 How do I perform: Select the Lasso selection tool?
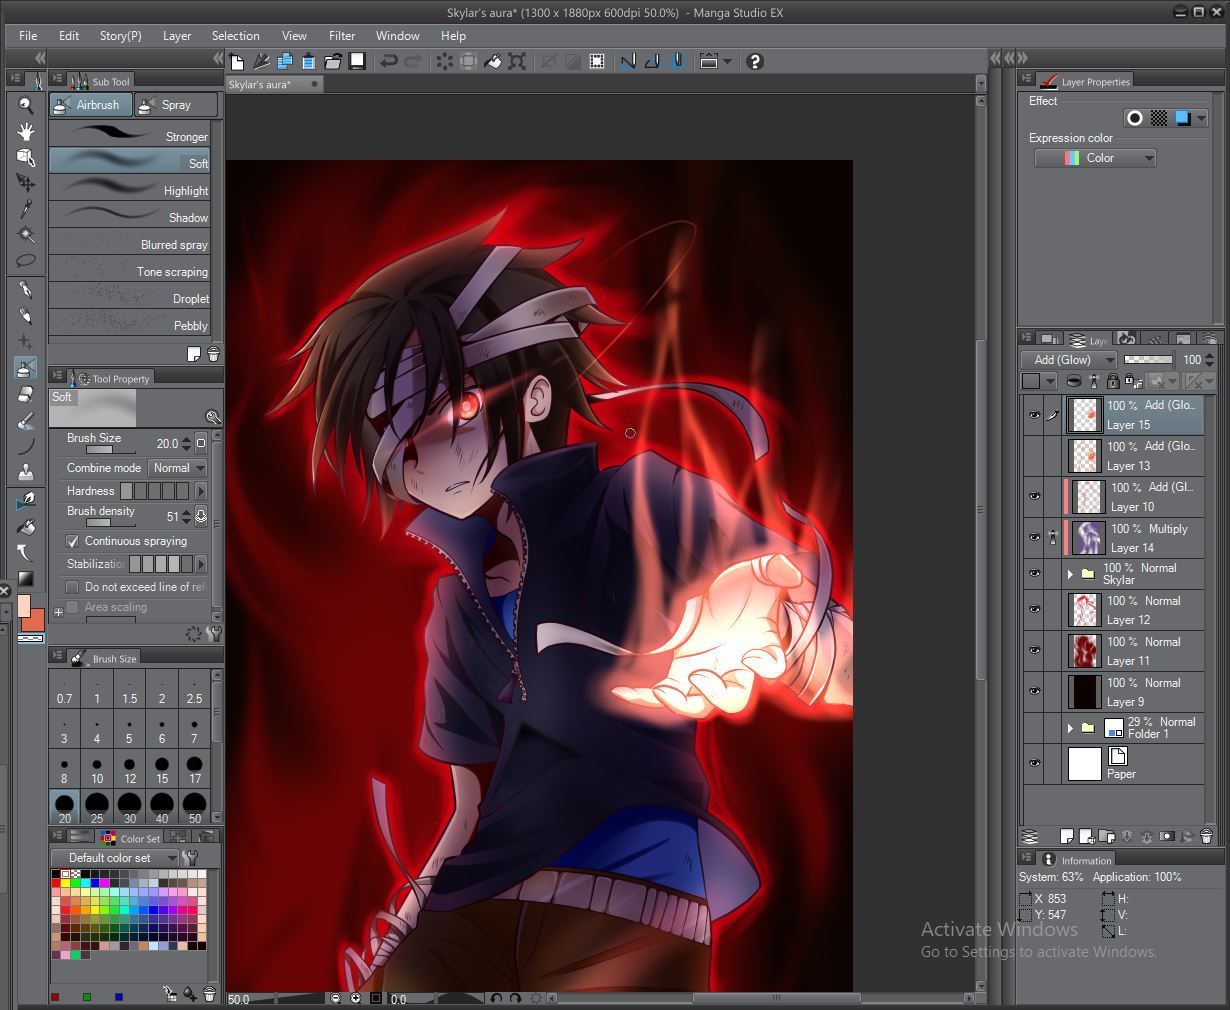click(x=26, y=261)
